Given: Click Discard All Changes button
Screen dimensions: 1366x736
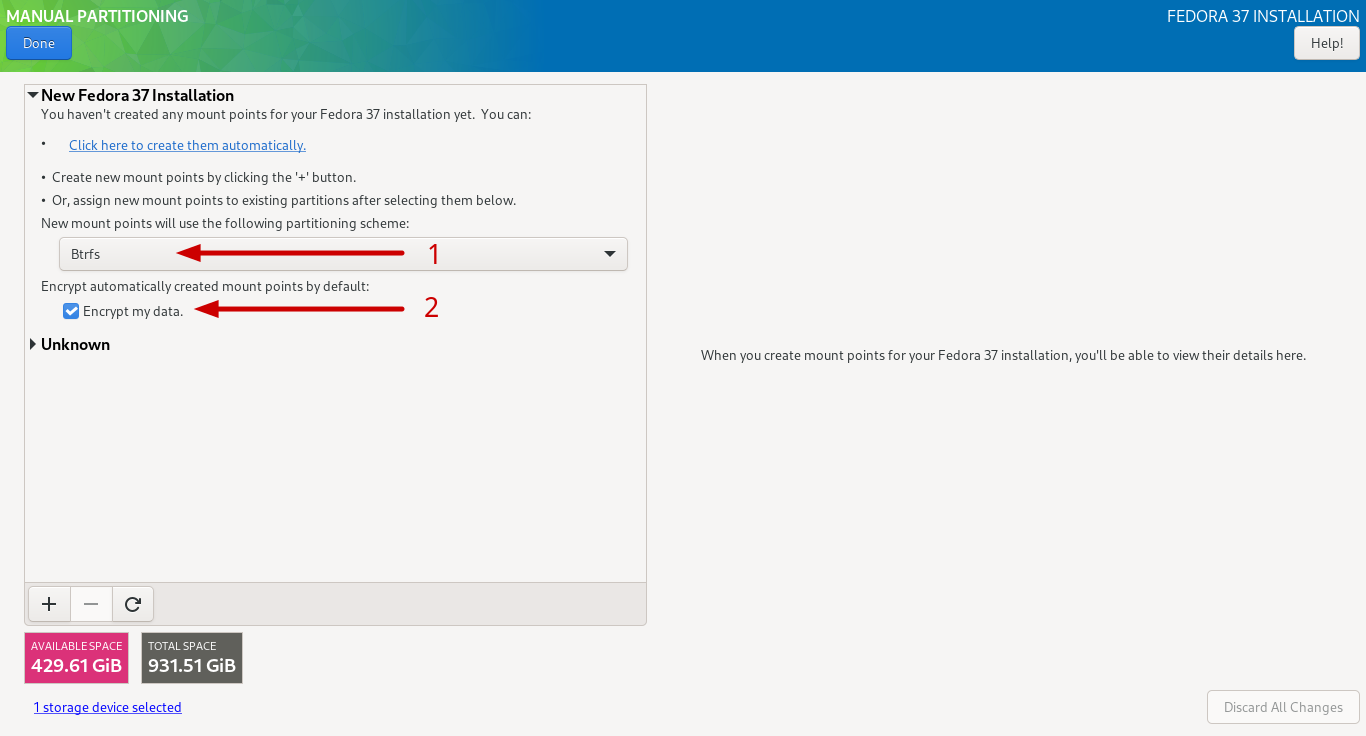Looking at the screenshot, I should tap(1283, 707).
